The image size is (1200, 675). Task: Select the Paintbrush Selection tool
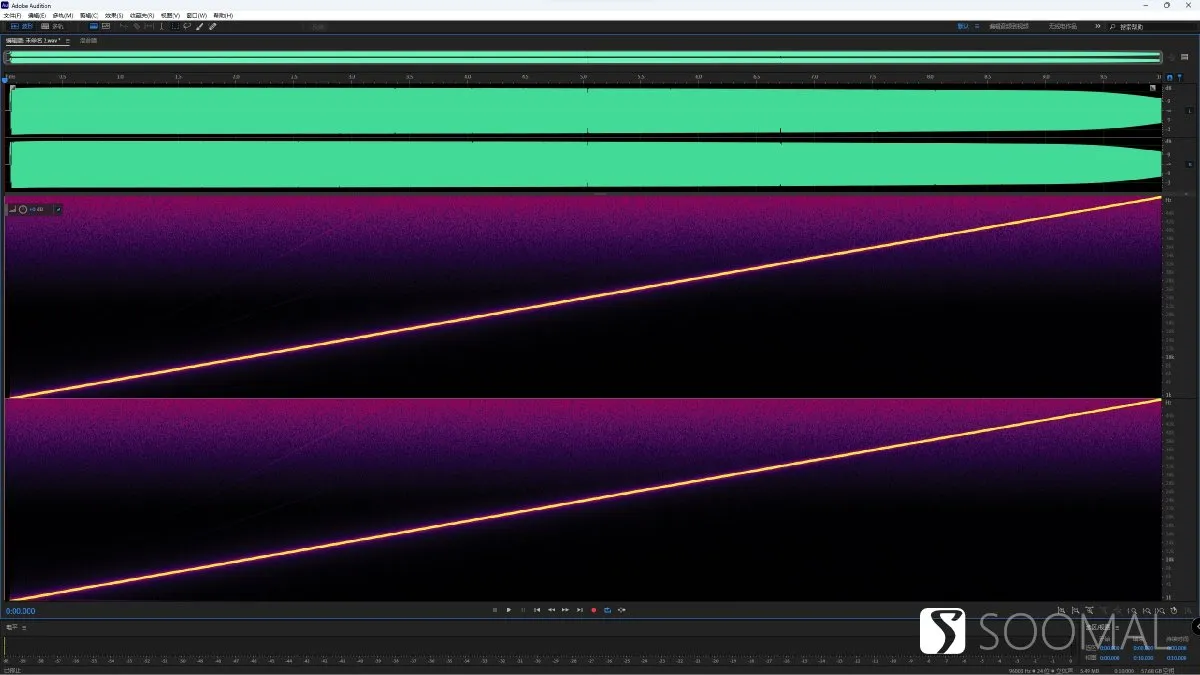pos(199,26)
